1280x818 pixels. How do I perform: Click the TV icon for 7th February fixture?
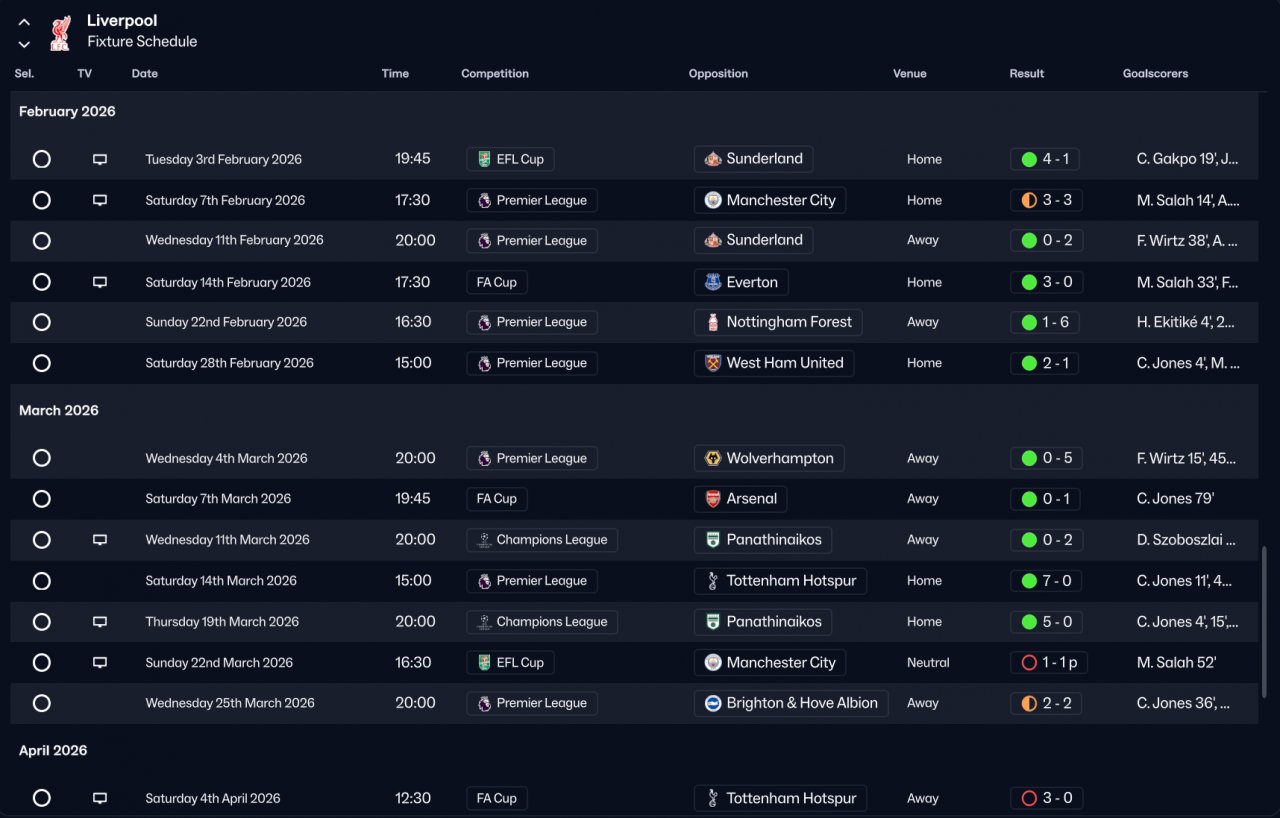(x=100, y=200)
